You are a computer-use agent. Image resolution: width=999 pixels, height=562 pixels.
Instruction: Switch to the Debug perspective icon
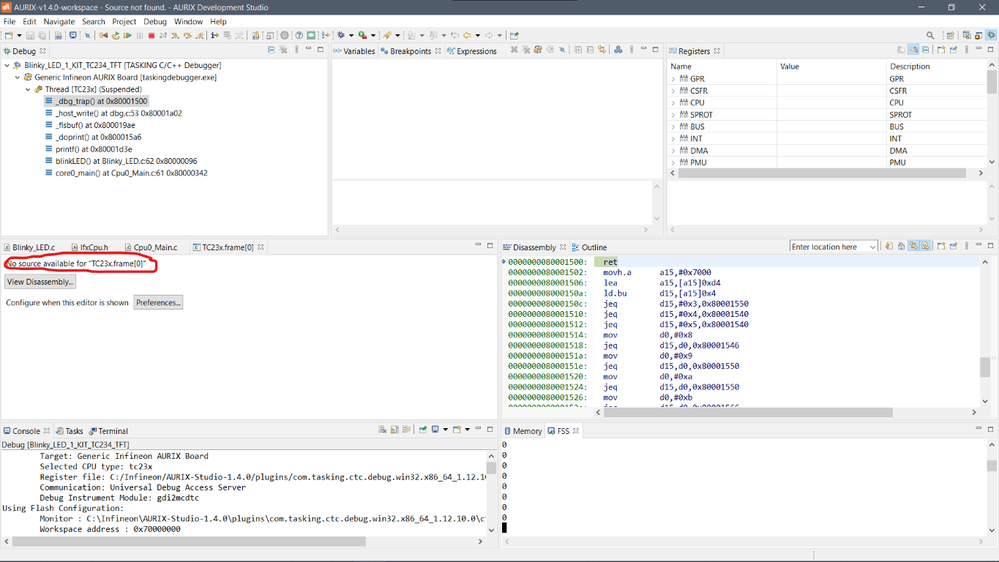(991, 35)
